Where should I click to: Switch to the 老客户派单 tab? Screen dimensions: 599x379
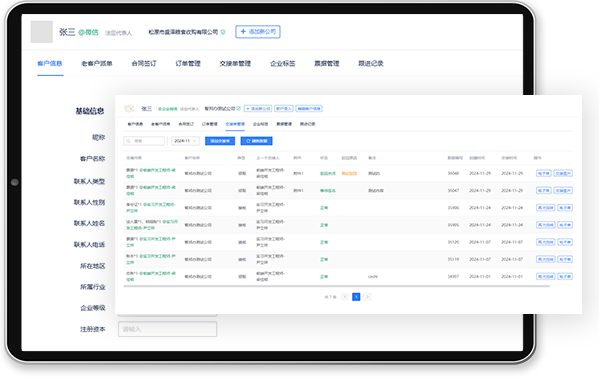pyautogui.click(x=97, y=63)
